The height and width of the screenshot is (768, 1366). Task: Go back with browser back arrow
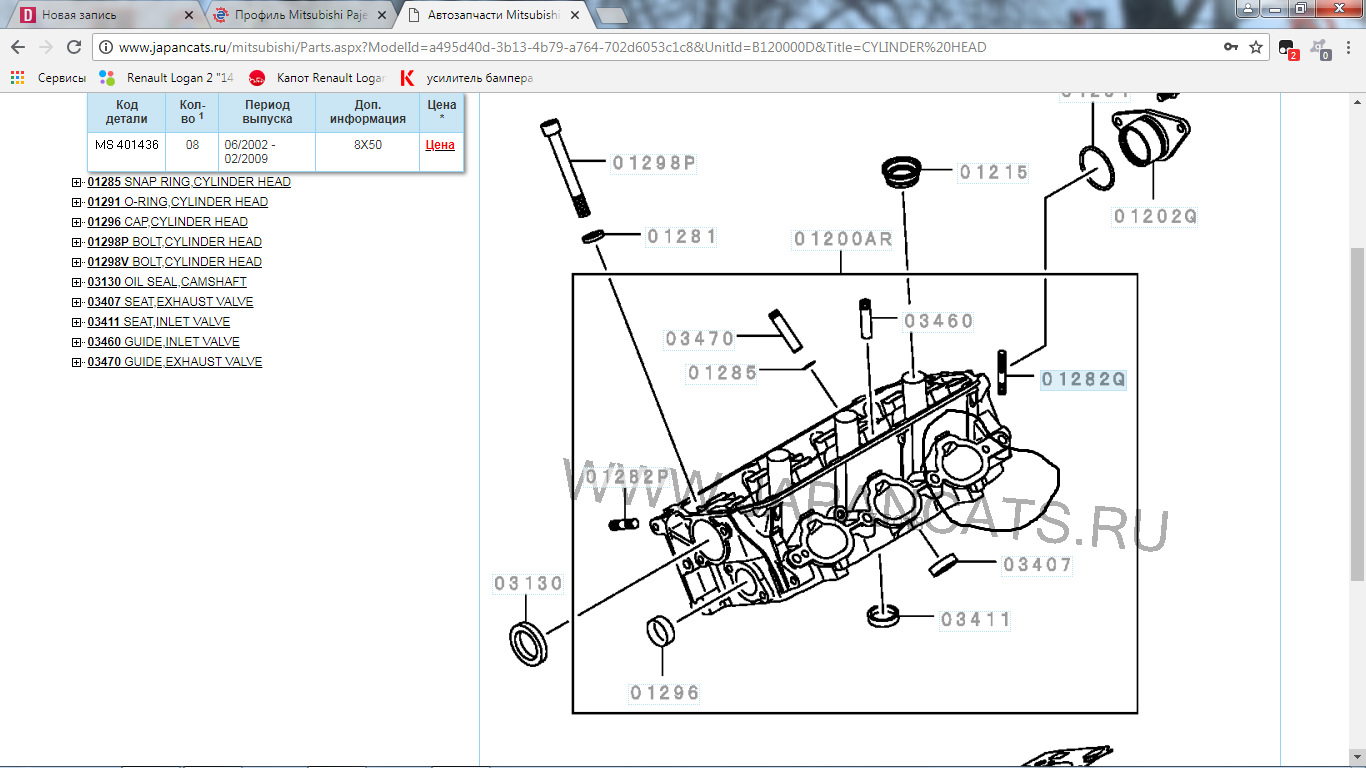[18, 47]
